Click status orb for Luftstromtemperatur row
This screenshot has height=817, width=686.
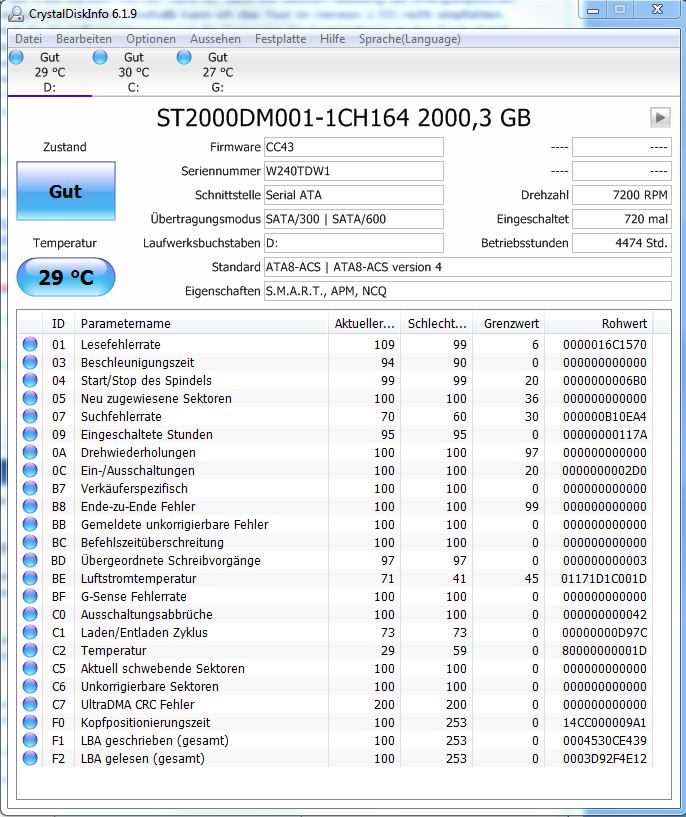pyautogui.click(x=30, y=578)
